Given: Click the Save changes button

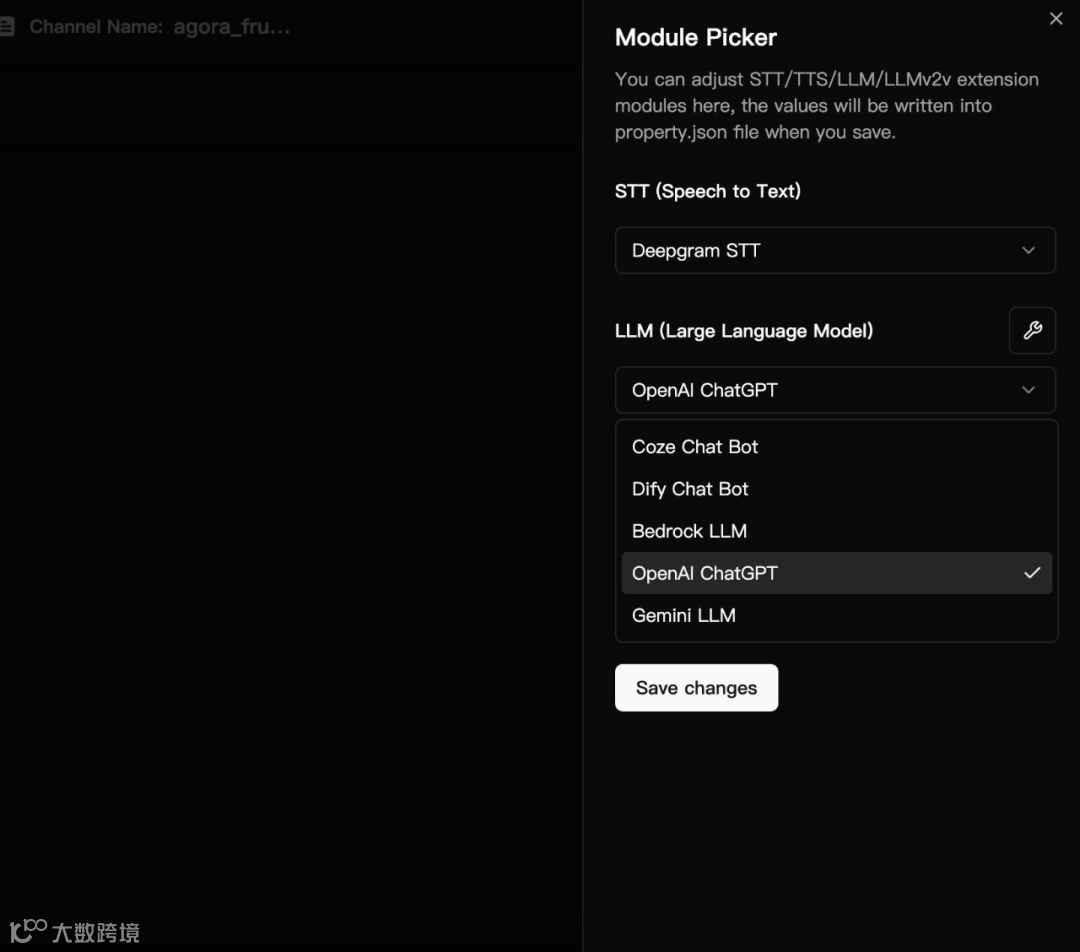Looking at the screenshot, I should [x=696, y=687].
